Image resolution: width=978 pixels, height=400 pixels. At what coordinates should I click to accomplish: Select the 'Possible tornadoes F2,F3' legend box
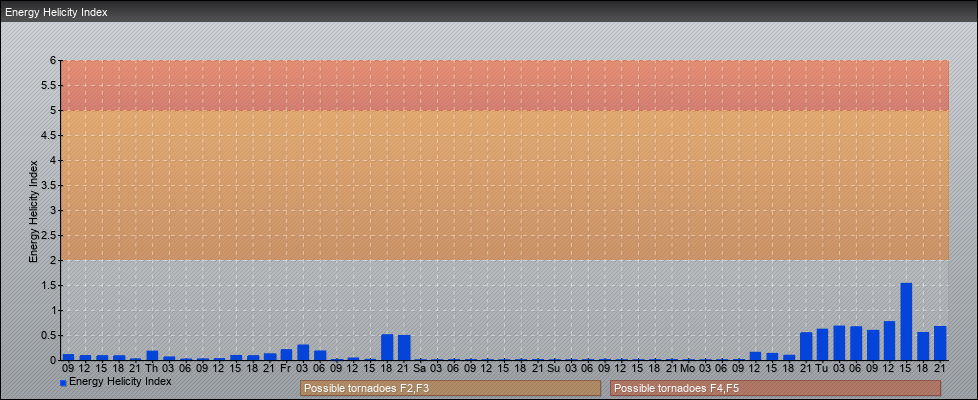pyautogui.click(x=449, y=388)
